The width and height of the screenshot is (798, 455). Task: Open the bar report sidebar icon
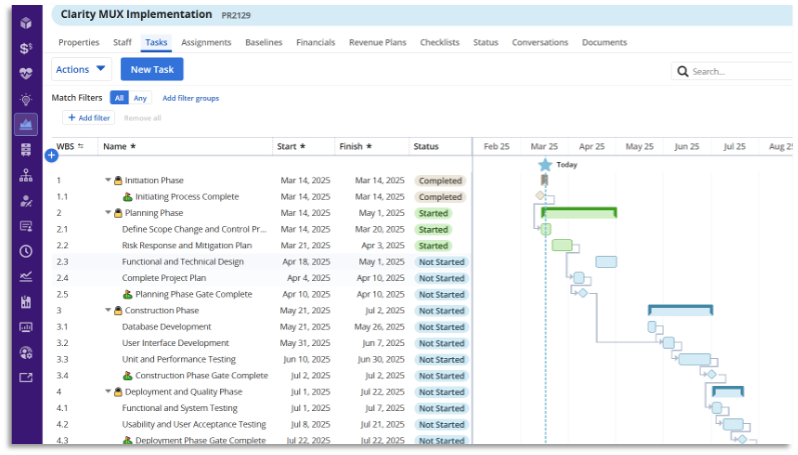[26, 302]
